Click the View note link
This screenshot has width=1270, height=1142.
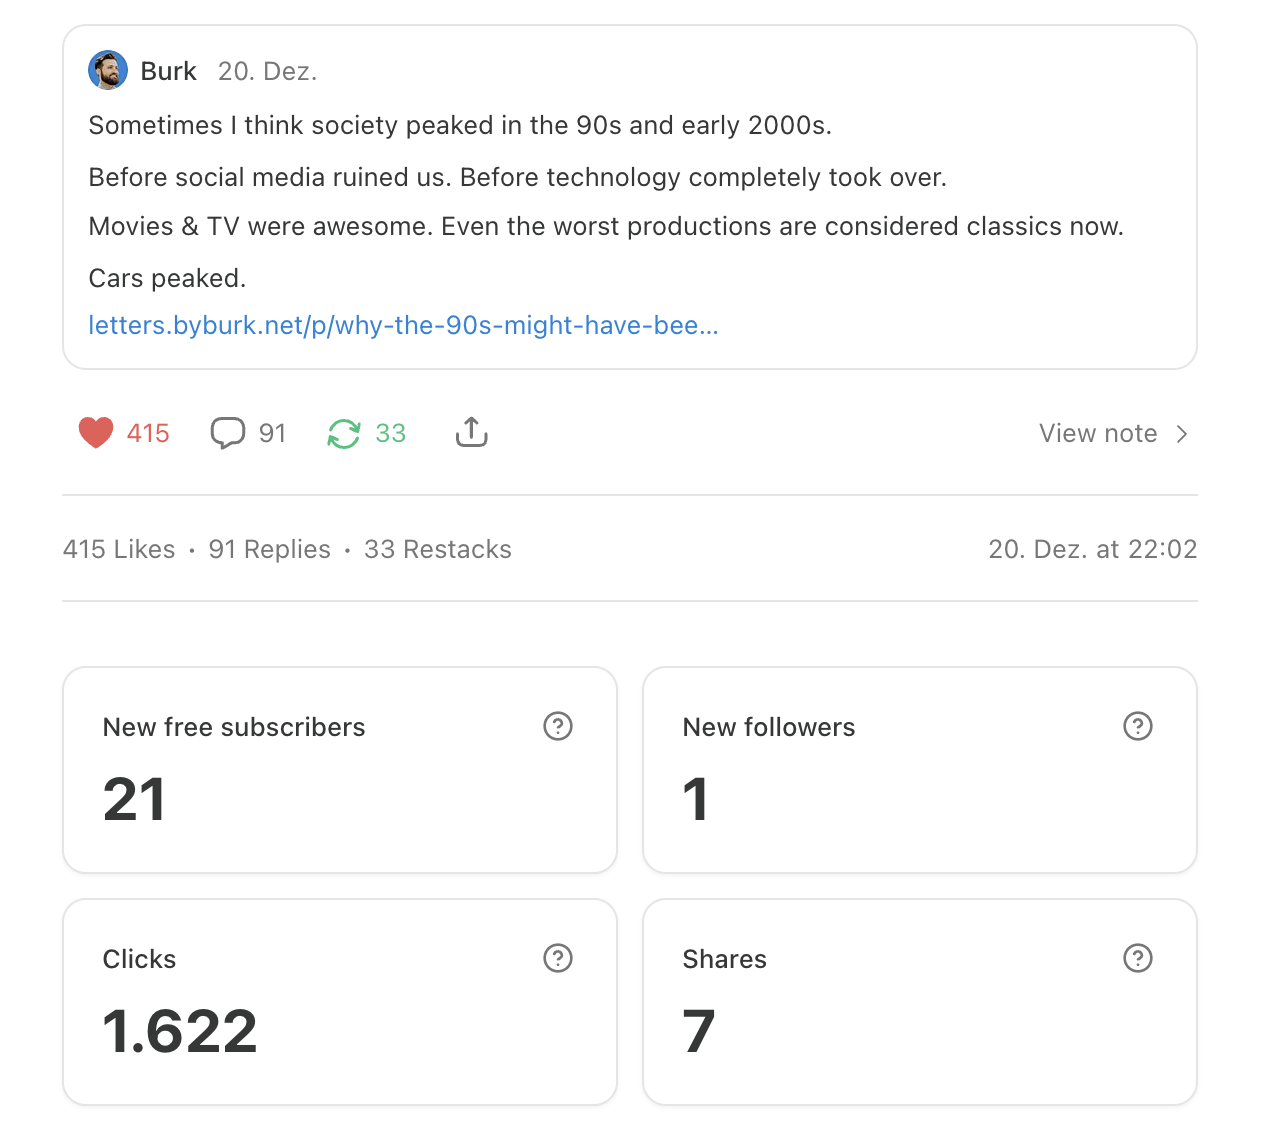[x=1097, y=433]
